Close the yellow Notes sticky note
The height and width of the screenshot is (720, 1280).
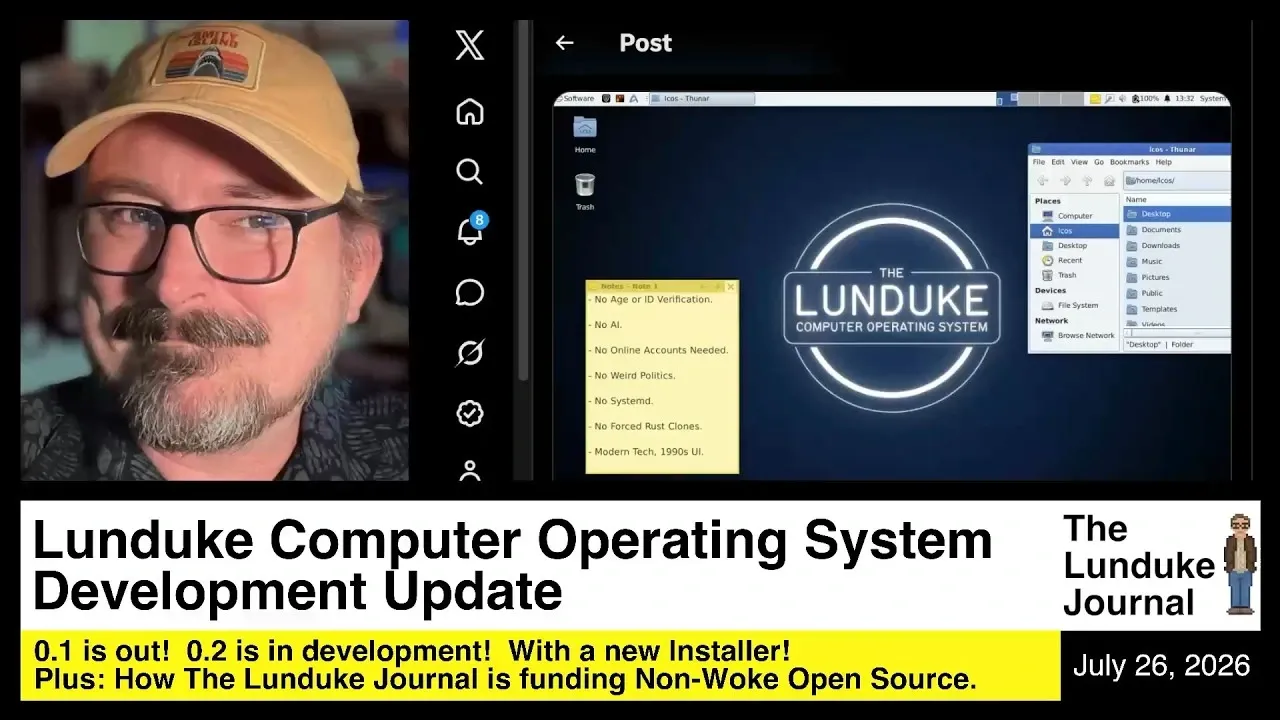pyautogui.click(x=730, y=286)
